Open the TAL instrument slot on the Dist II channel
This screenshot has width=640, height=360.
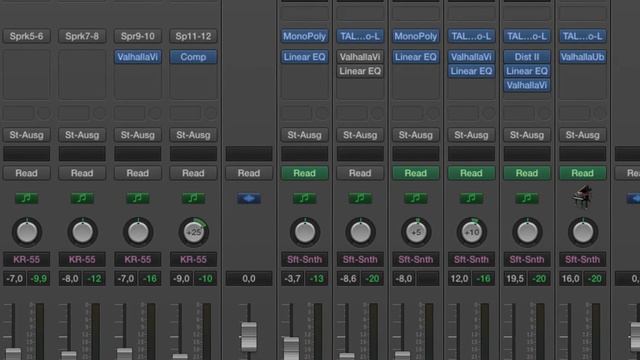coord(527,36)
